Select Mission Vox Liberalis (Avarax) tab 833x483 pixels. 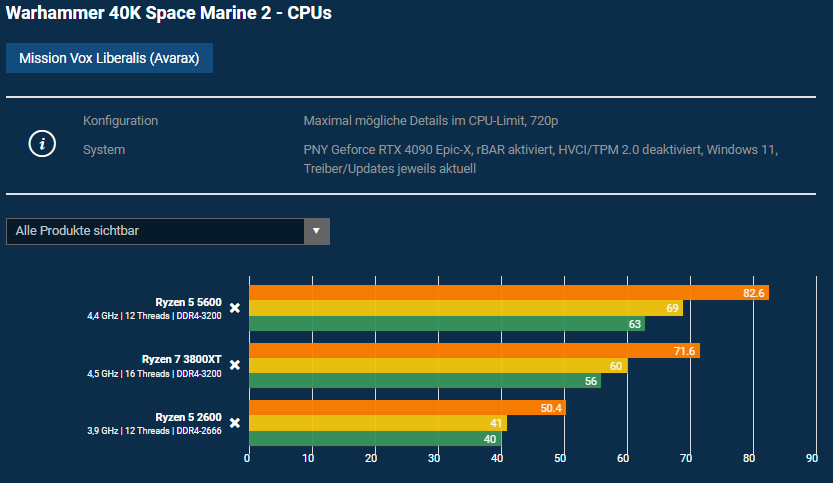109,58
